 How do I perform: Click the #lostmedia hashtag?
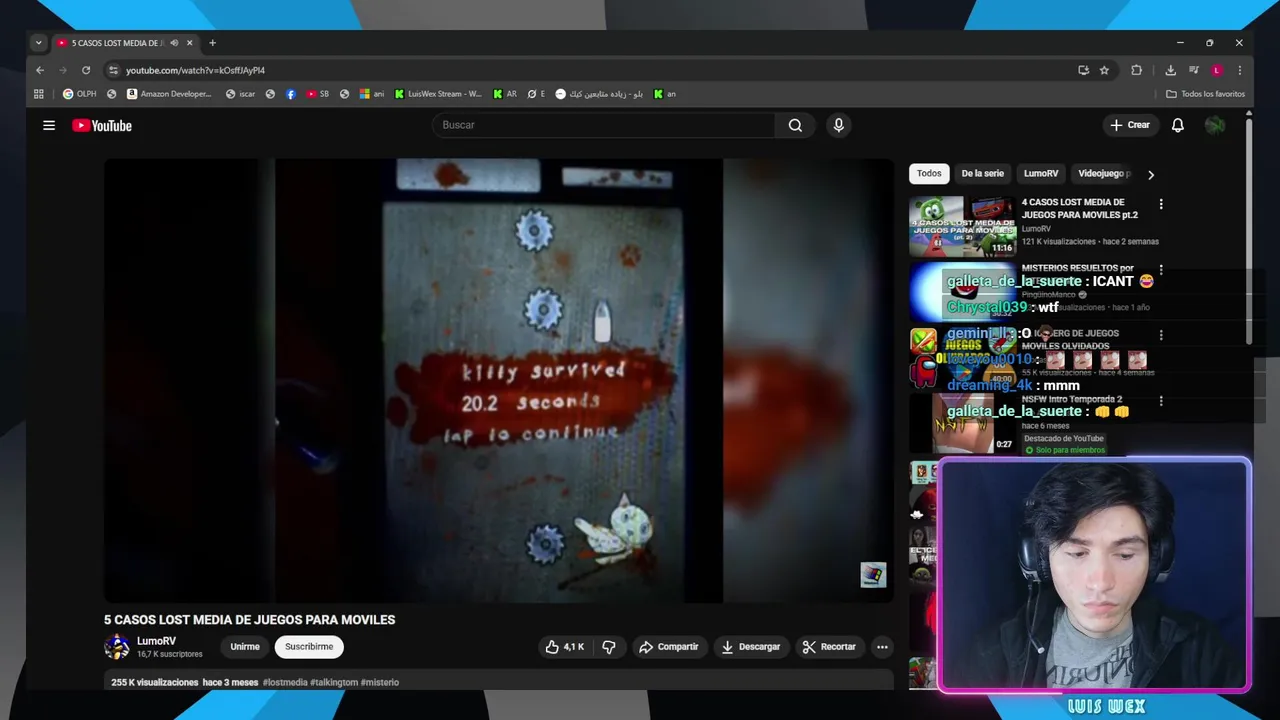[x=285, y=682]
